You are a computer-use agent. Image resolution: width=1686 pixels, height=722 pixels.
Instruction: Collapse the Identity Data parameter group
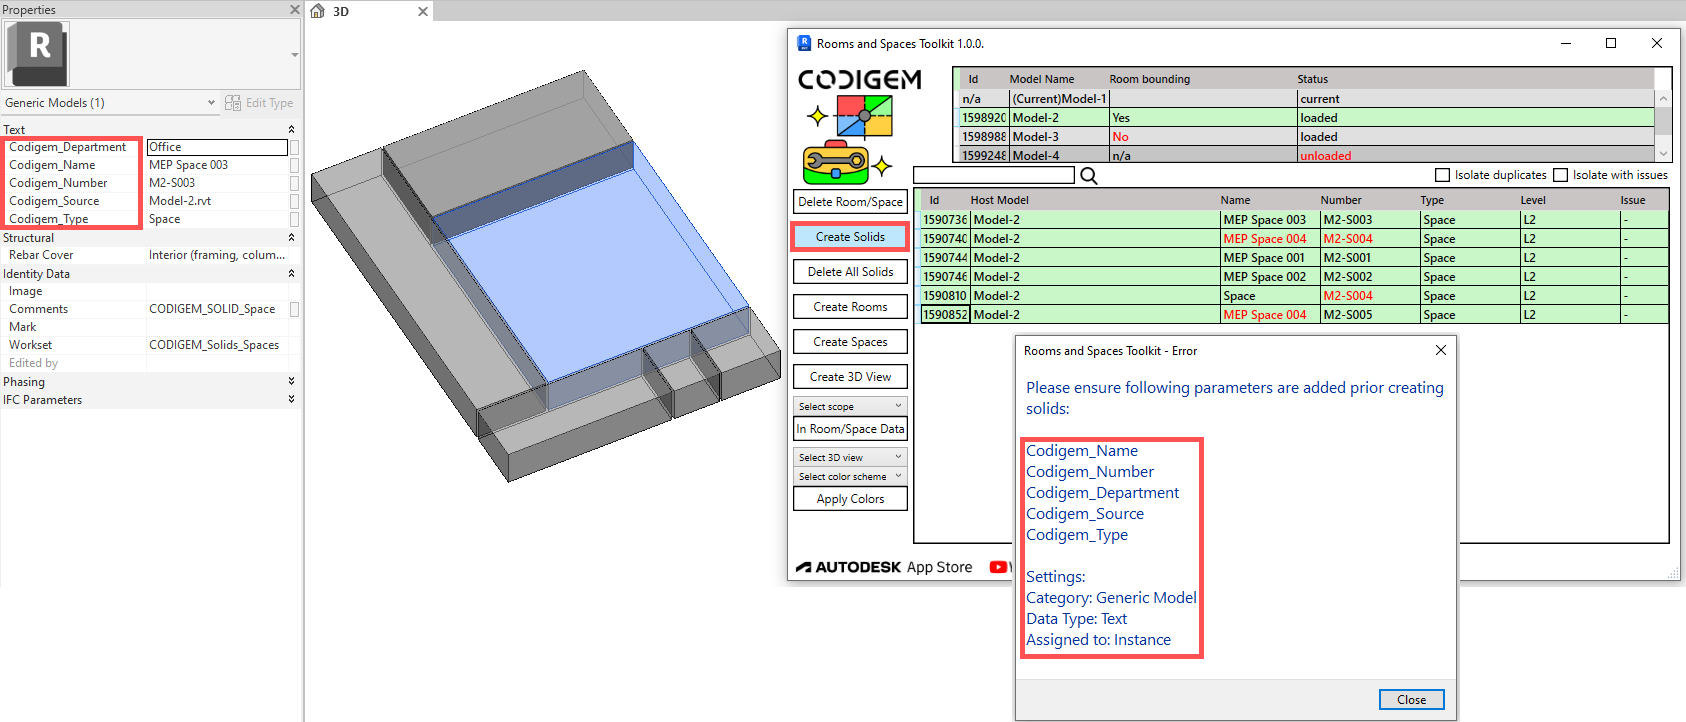291,273
